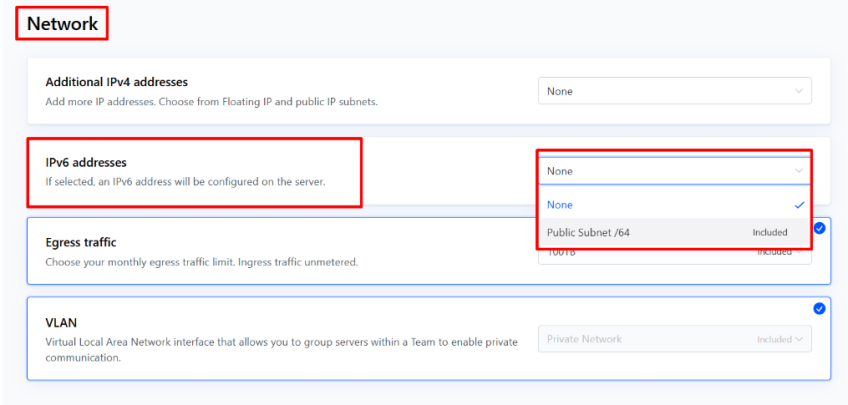Click chevron arrow in IPv6 addresses dropdown

[x=798, y=171]
